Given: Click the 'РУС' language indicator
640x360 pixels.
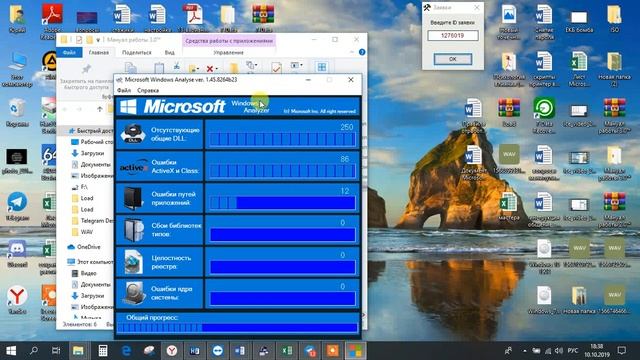Looking at the screenshot, I should pyautogui.click(x=573, y=351).
